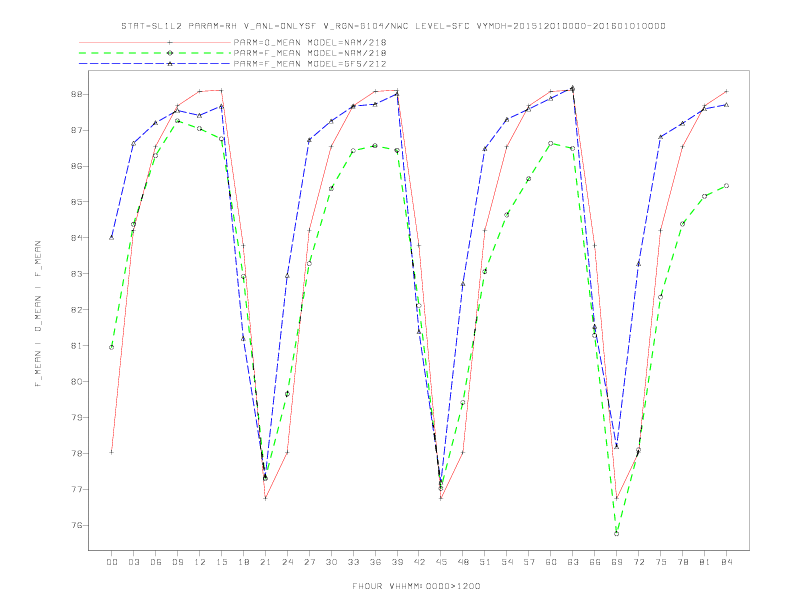The height and width of the screenshot is (612, 792).
Task: Click the chart title beginning STAT=SL1L2 PARAM=RH
Action: [393, 26]
